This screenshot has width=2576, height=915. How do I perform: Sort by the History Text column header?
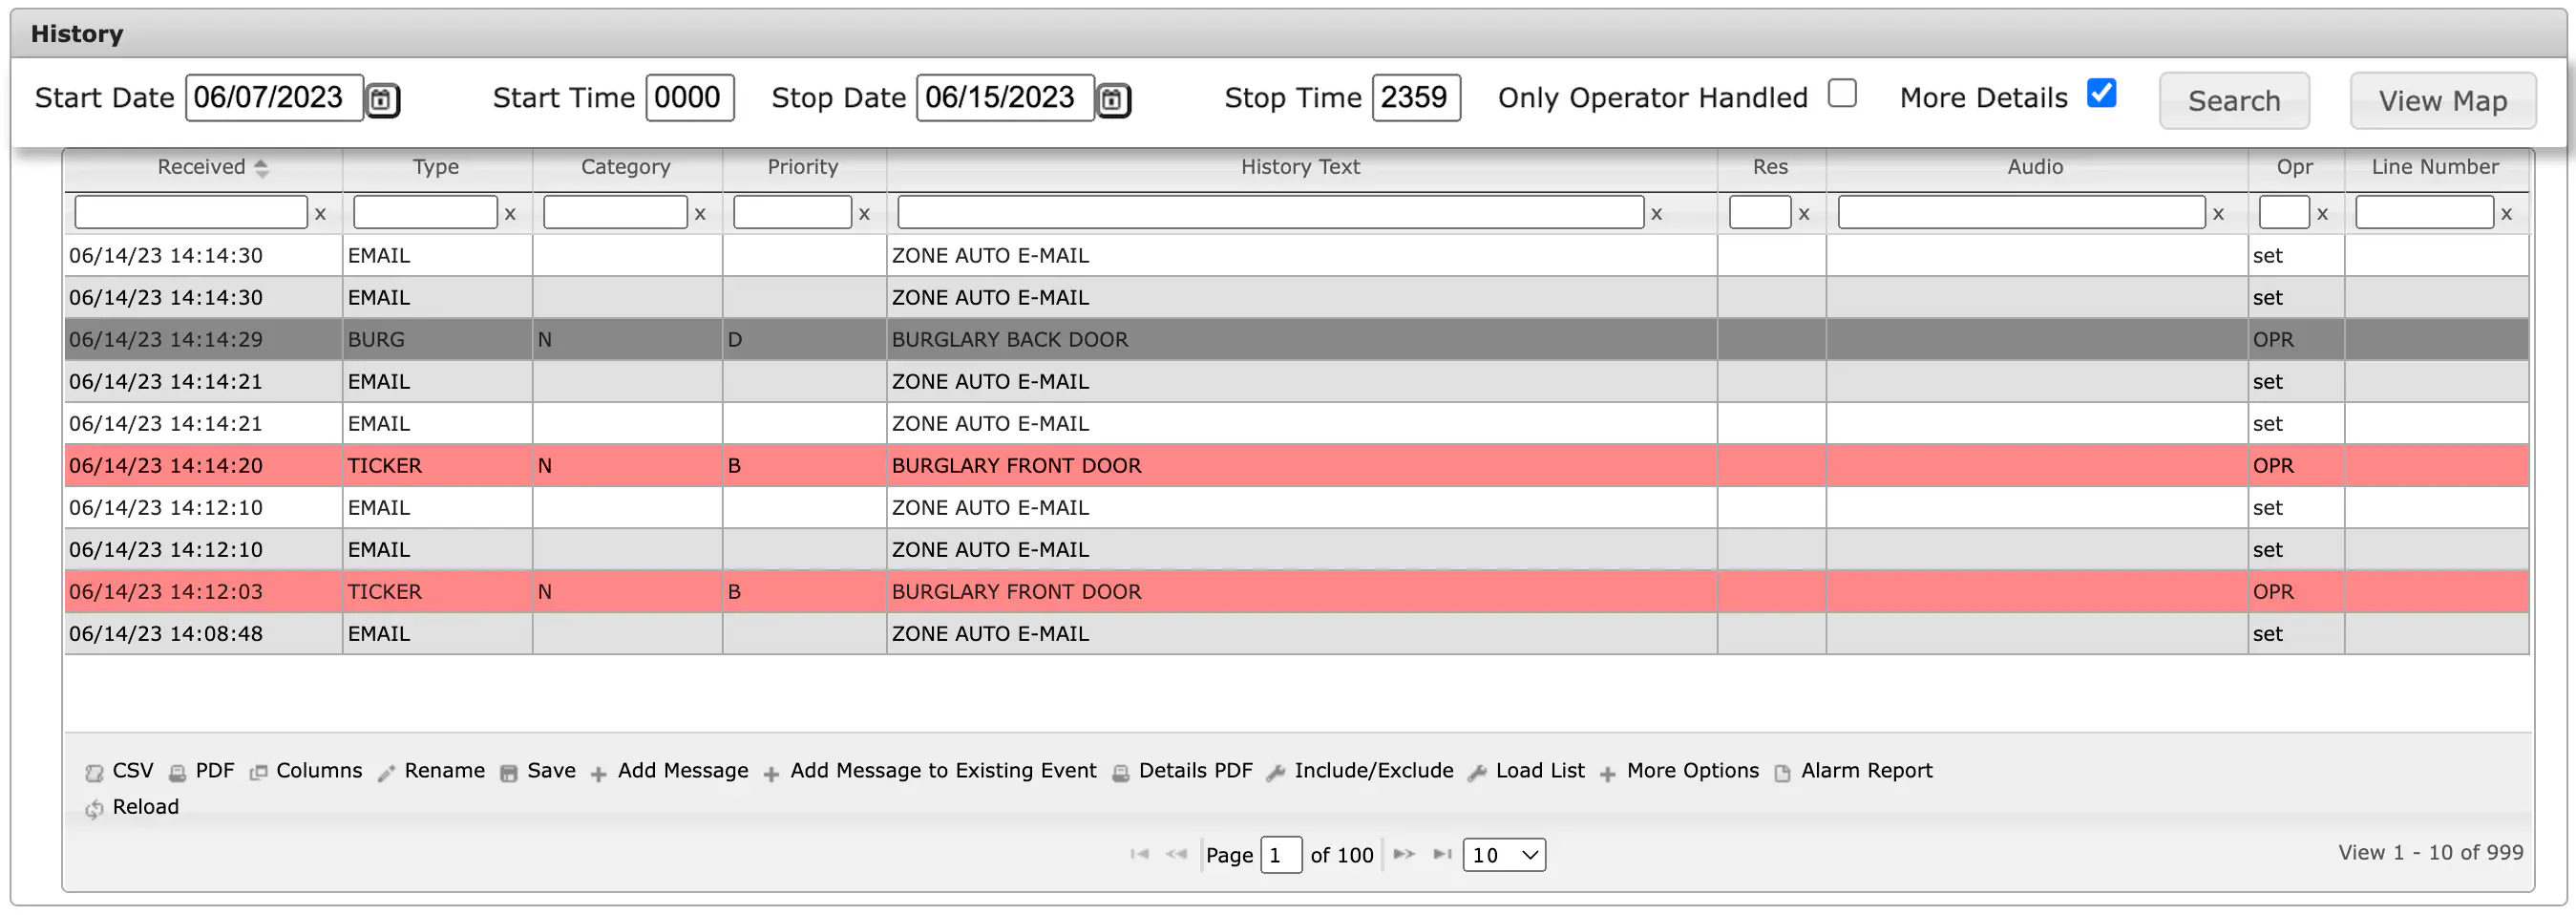pos(1301,167)
